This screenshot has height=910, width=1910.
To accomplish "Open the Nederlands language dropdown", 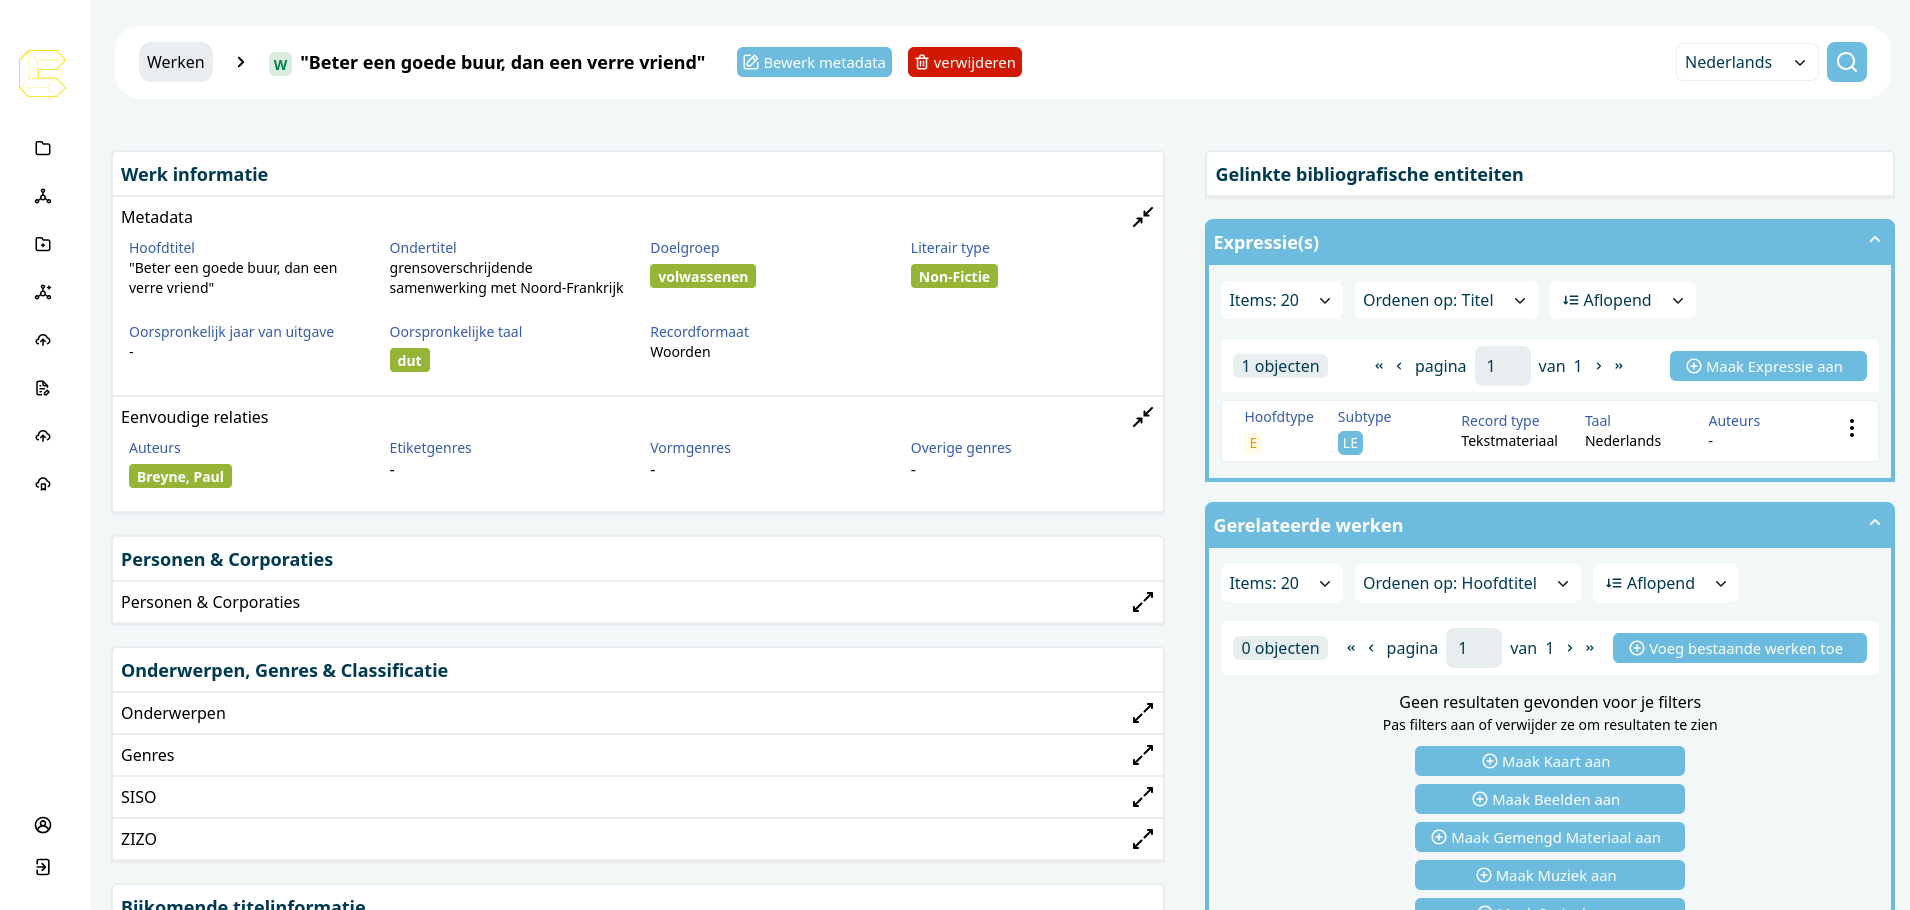I will 1745,62.
